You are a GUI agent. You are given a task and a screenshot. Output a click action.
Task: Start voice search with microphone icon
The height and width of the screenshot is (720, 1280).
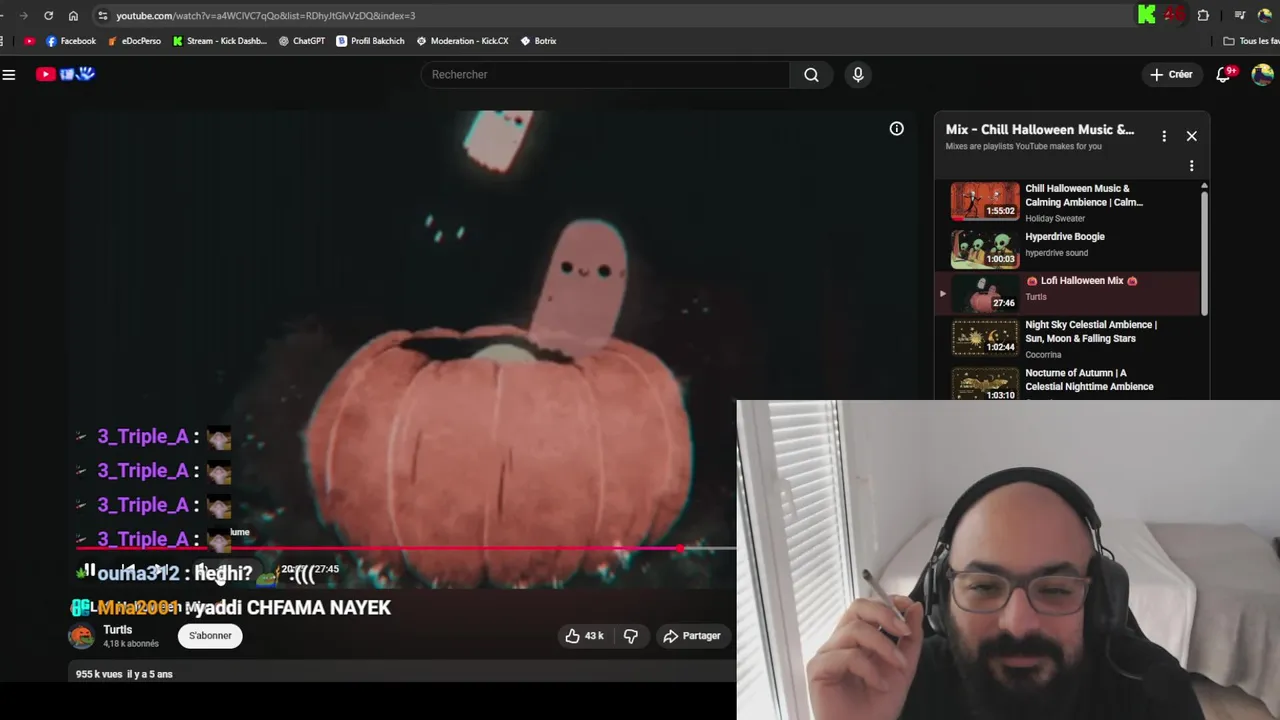858,74
